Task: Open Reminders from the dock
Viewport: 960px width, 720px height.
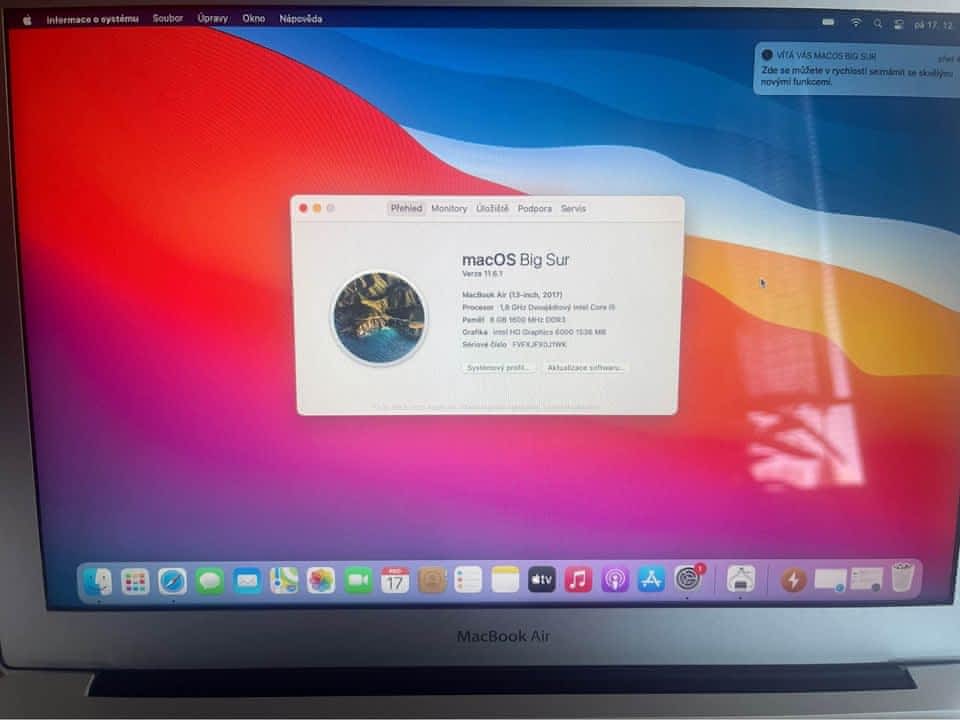Action: pyautogui.click(x=468, y=579)
